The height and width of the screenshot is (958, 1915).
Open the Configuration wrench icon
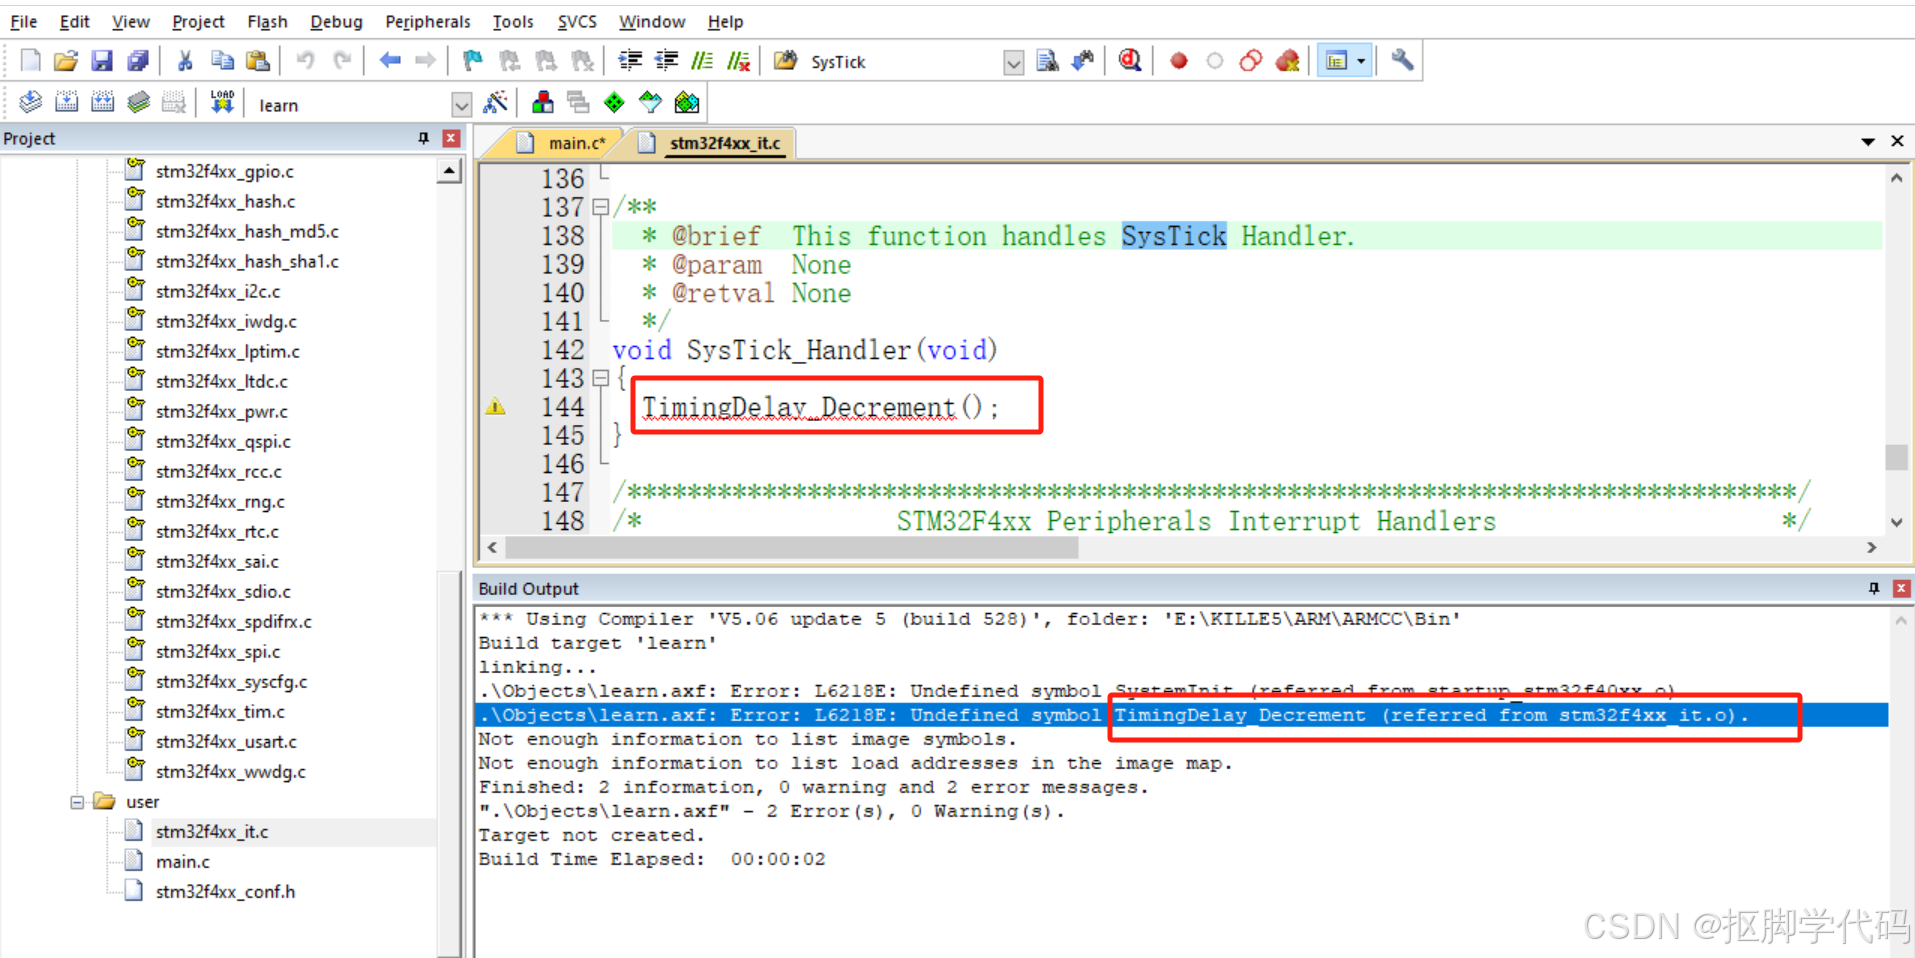[1402, 61]
